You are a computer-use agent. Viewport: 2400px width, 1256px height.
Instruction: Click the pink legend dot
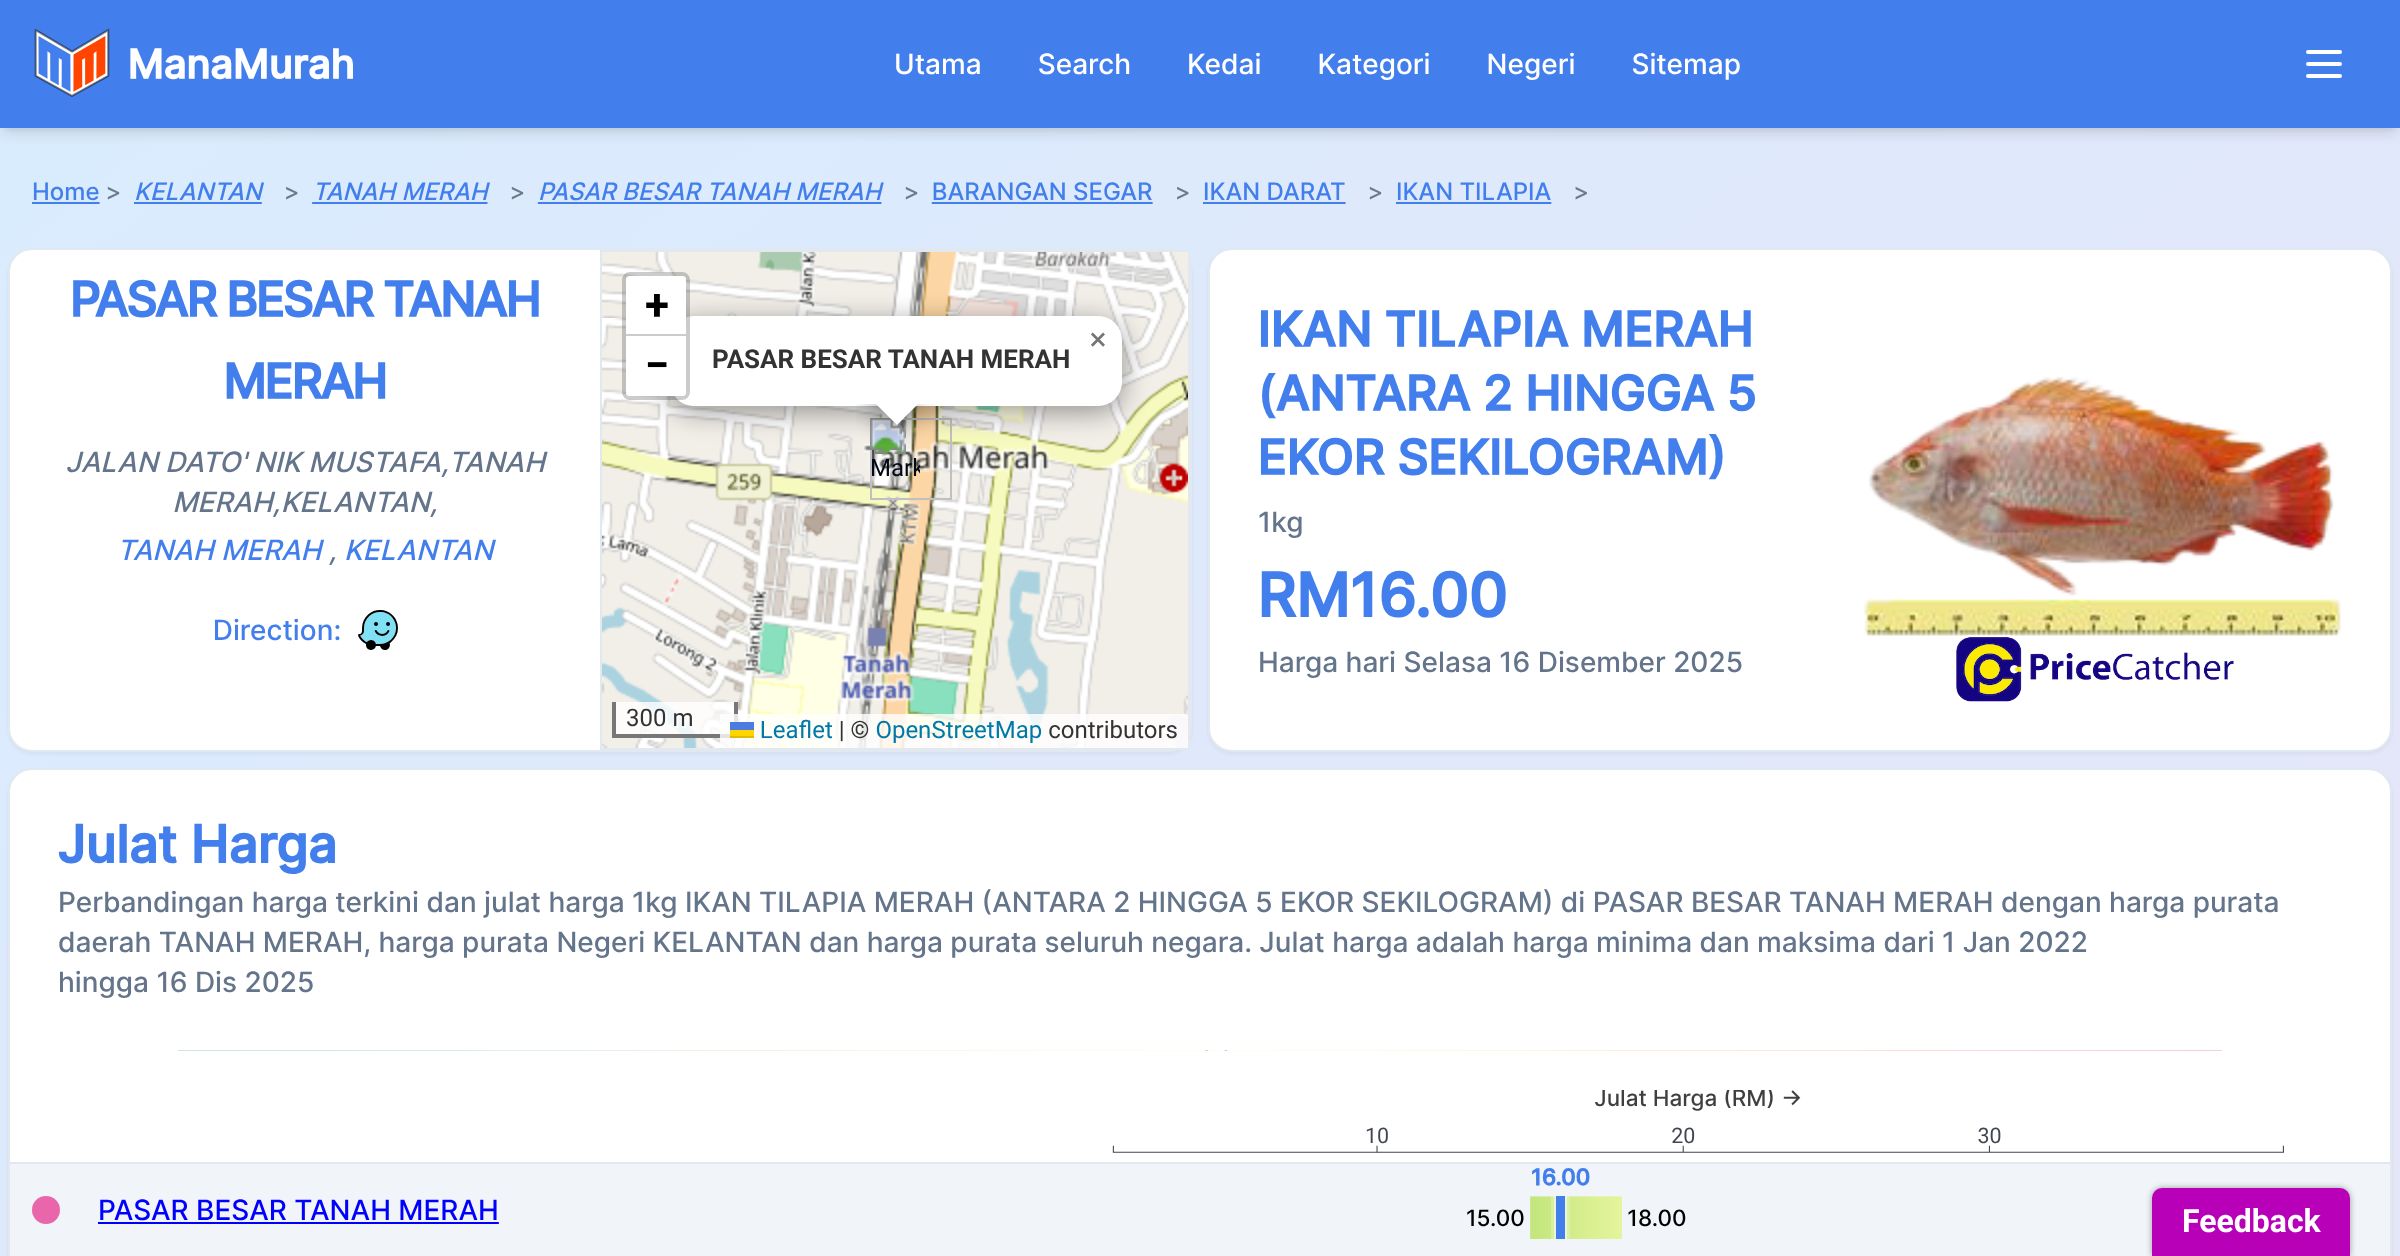46,1210
